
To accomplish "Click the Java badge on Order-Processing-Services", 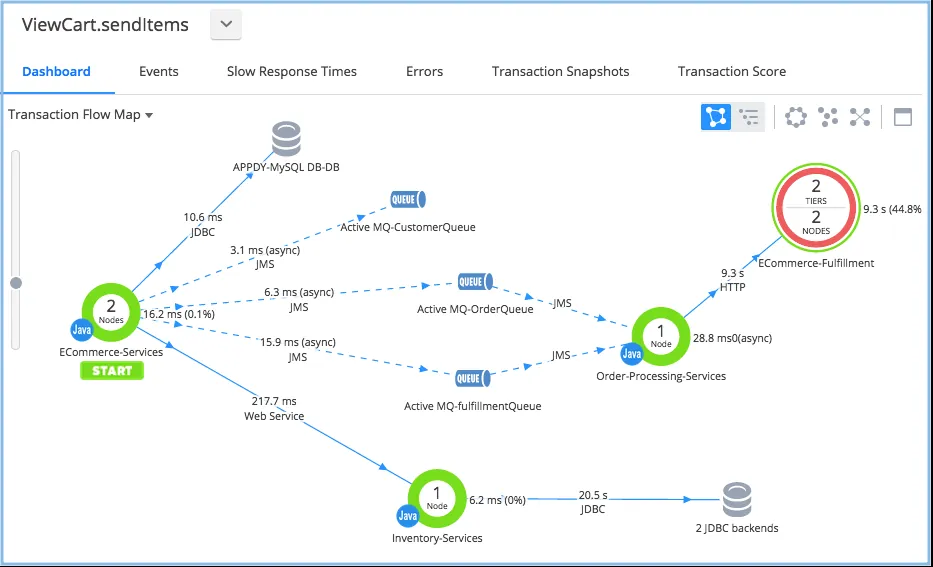I will click(631, 354).
